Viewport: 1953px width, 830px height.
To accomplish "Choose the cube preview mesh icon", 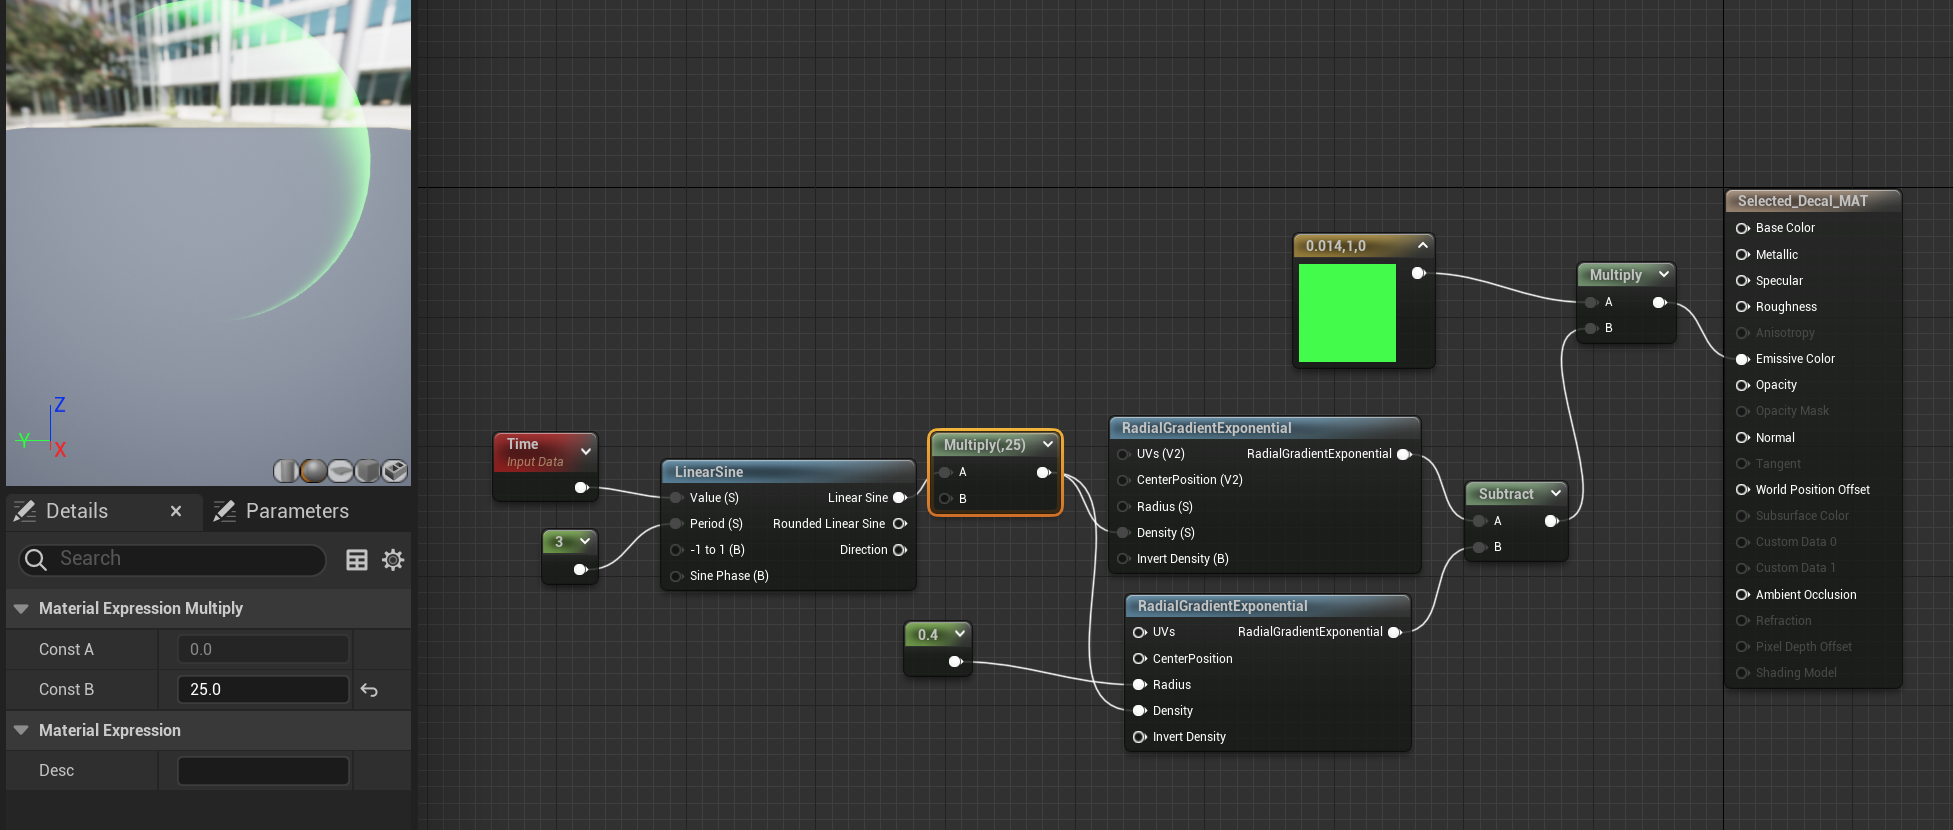I will (367, 471).
